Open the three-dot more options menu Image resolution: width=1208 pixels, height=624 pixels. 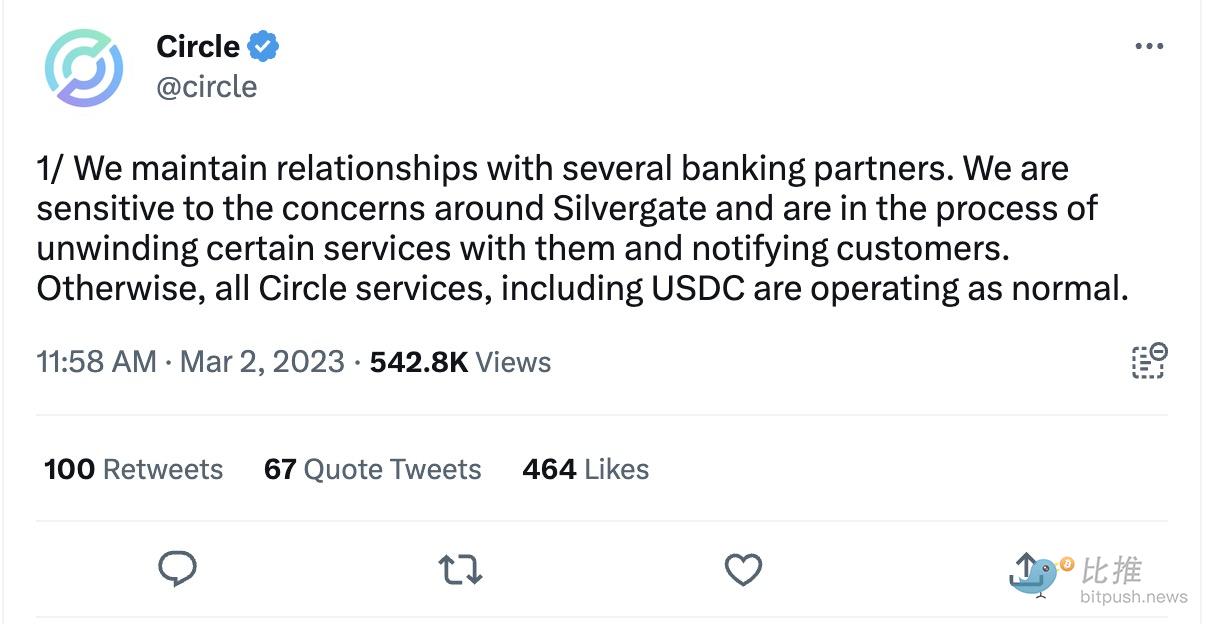tap(1149, 46)
